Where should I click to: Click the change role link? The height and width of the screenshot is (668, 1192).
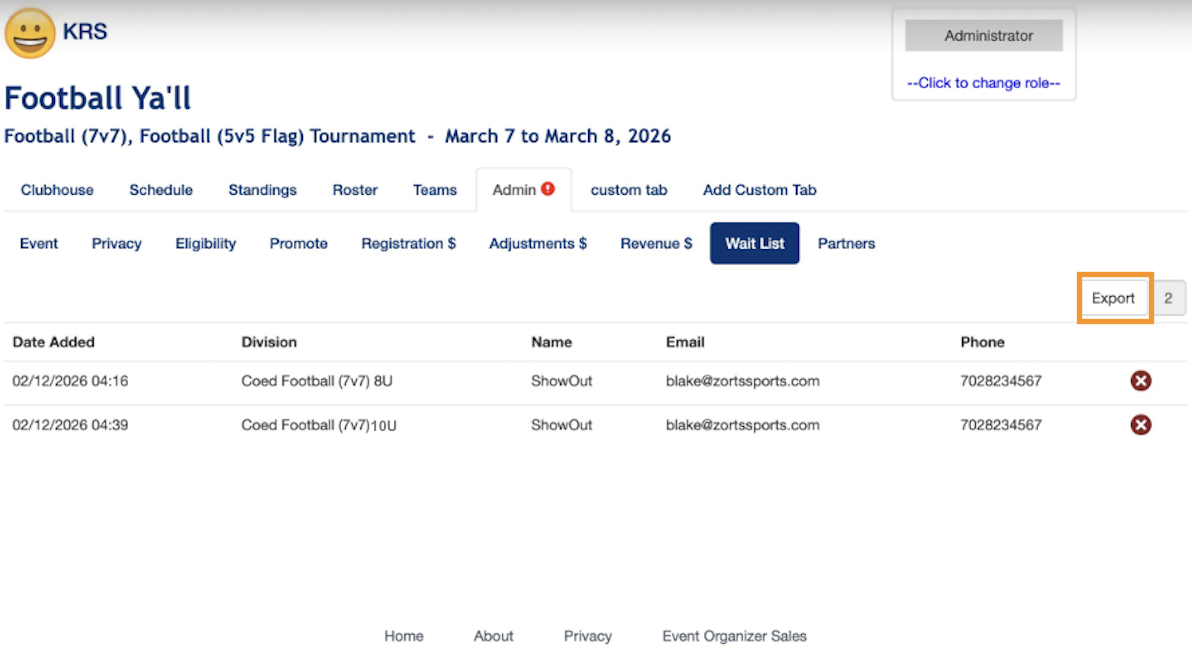pos(983,83)
